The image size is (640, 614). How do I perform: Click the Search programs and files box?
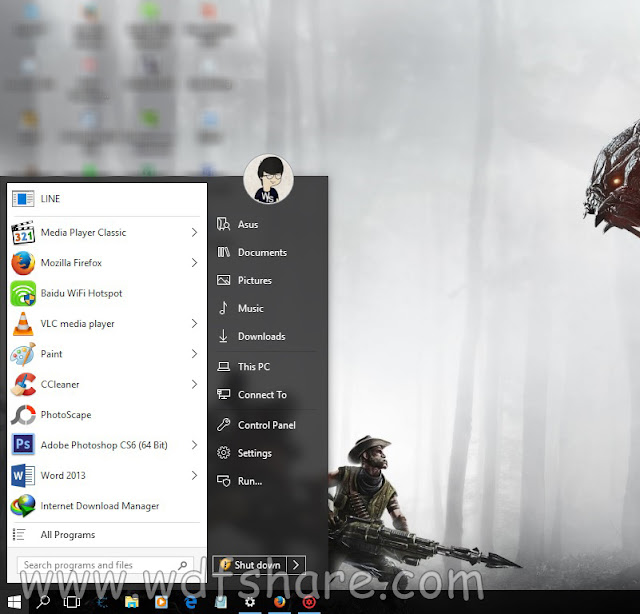(x=105, y=565)
